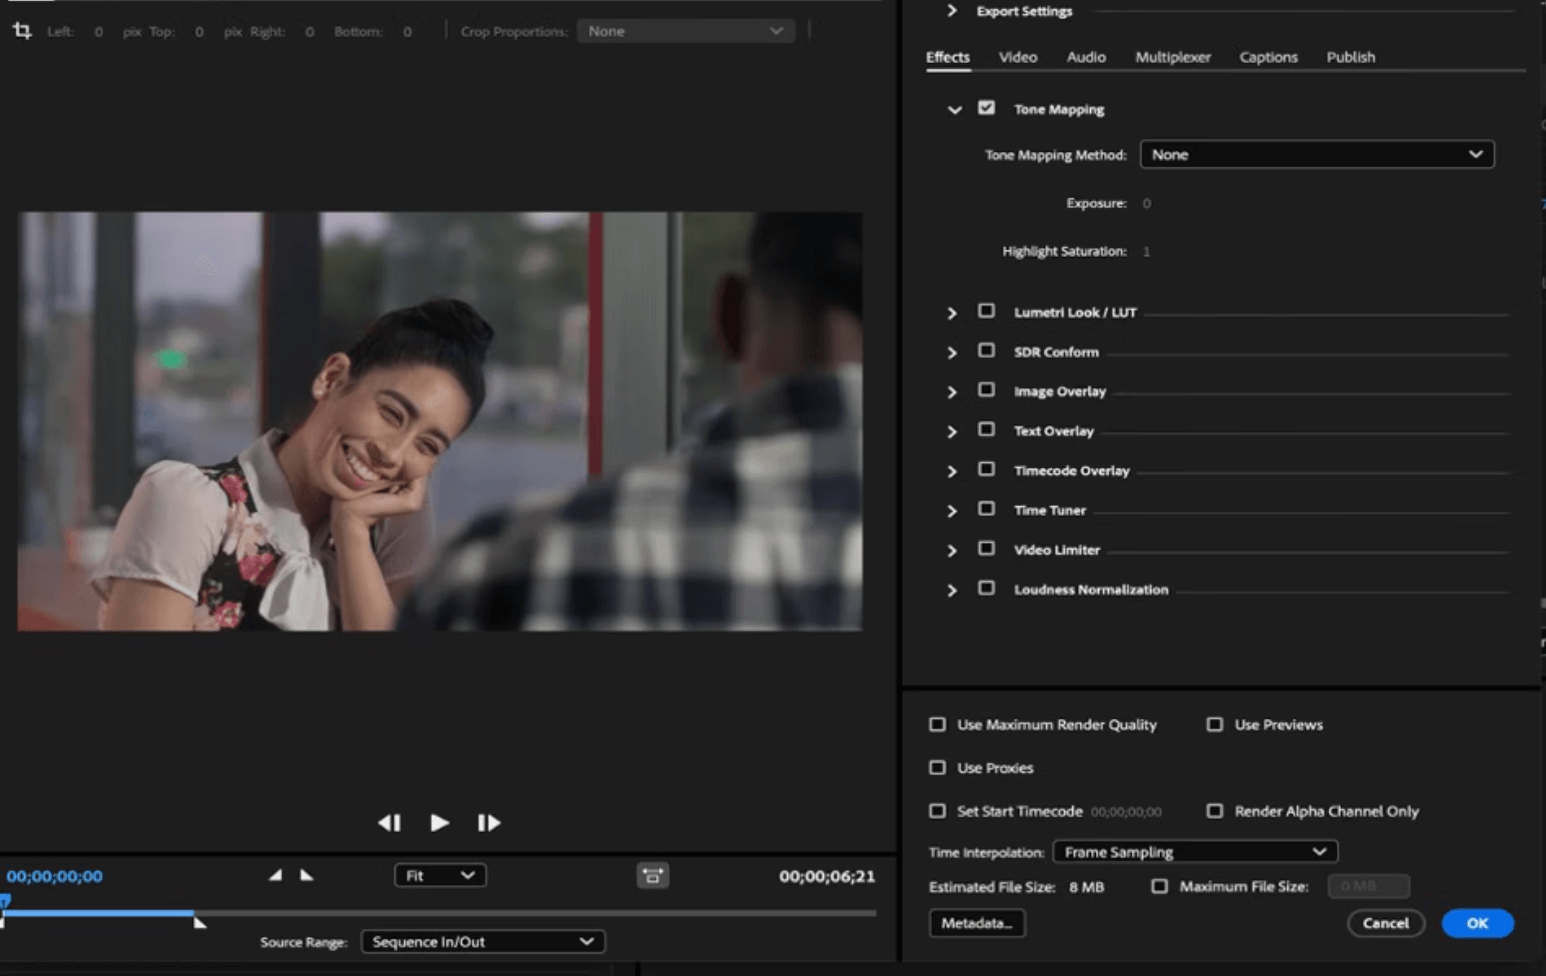This screenshot has height=976, width=1546.
Task: Click the Estimated File Size 8 MB text
Action: click(x=1016, y=887)
